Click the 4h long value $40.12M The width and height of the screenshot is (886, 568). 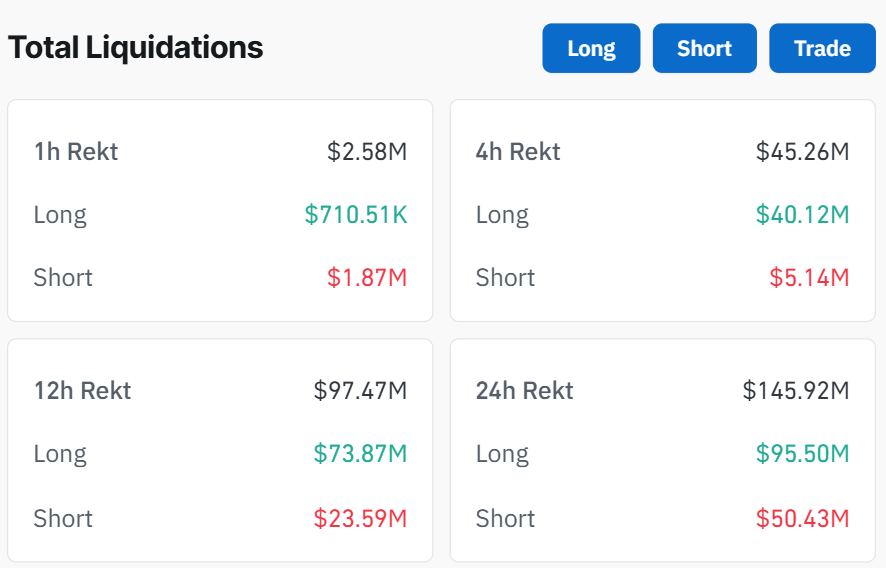[x=802, y=214]
